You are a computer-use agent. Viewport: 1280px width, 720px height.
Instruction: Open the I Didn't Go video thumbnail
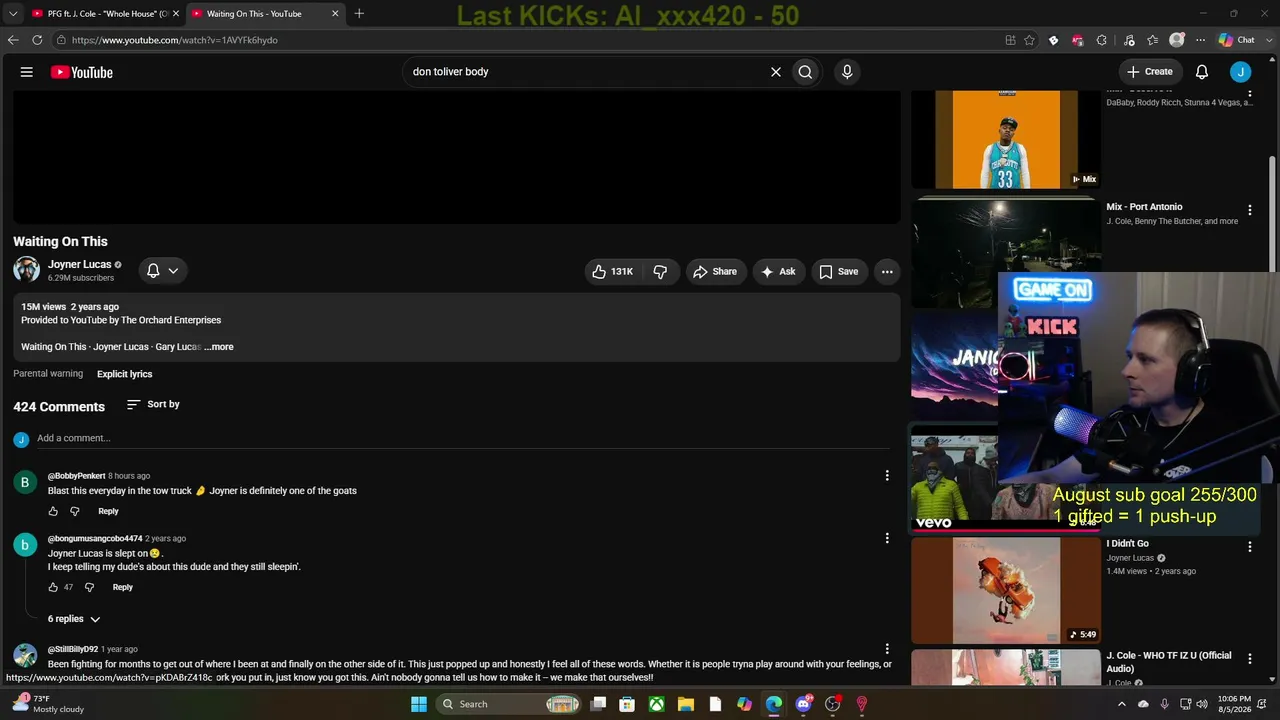point(1006,591)
